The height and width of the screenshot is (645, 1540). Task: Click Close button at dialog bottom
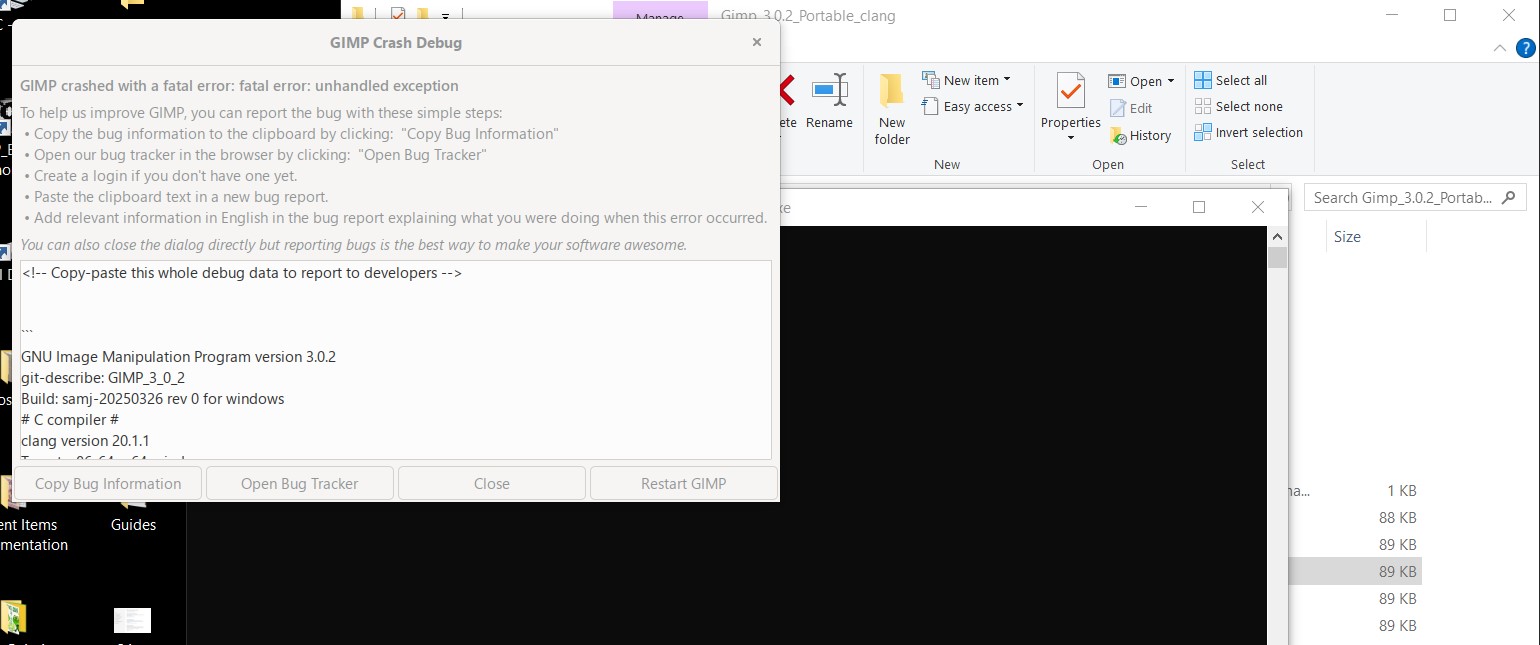(492, 483)
